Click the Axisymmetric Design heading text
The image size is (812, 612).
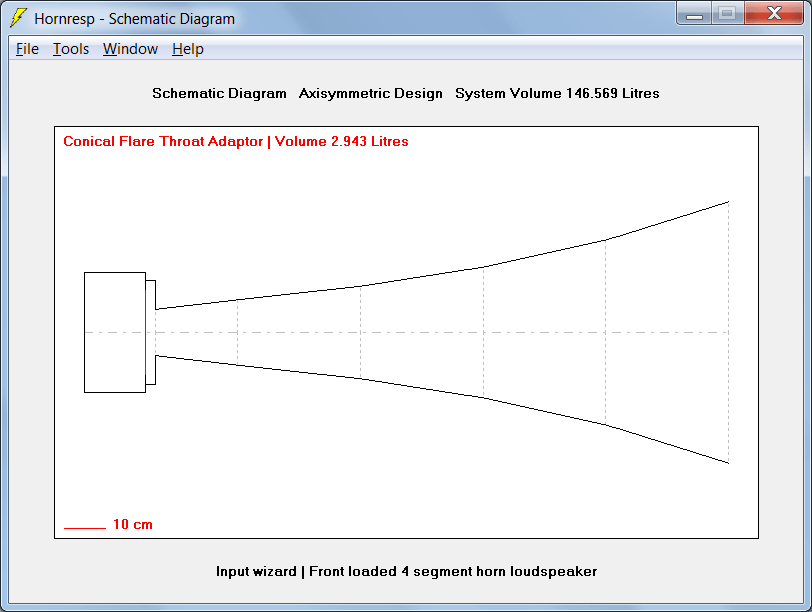point(370,93)
